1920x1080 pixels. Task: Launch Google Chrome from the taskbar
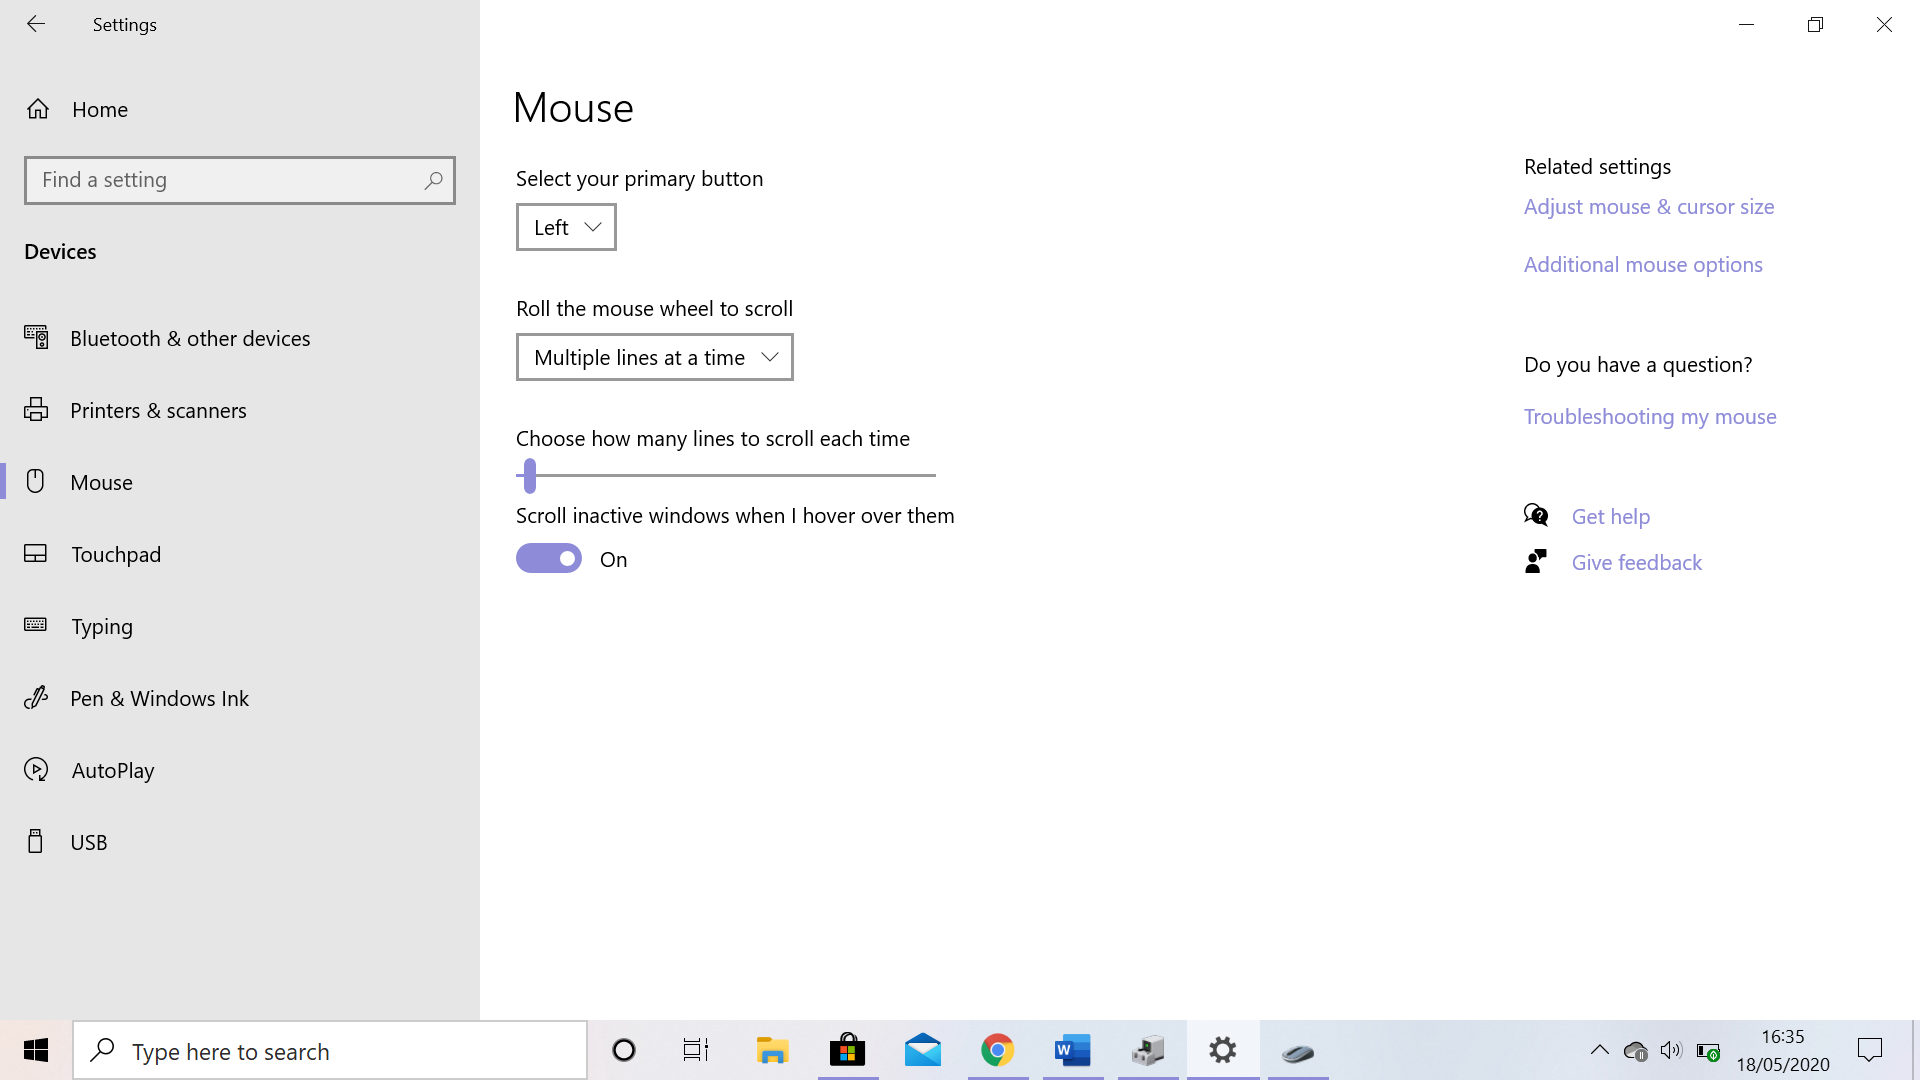(x=997, y=1050)
